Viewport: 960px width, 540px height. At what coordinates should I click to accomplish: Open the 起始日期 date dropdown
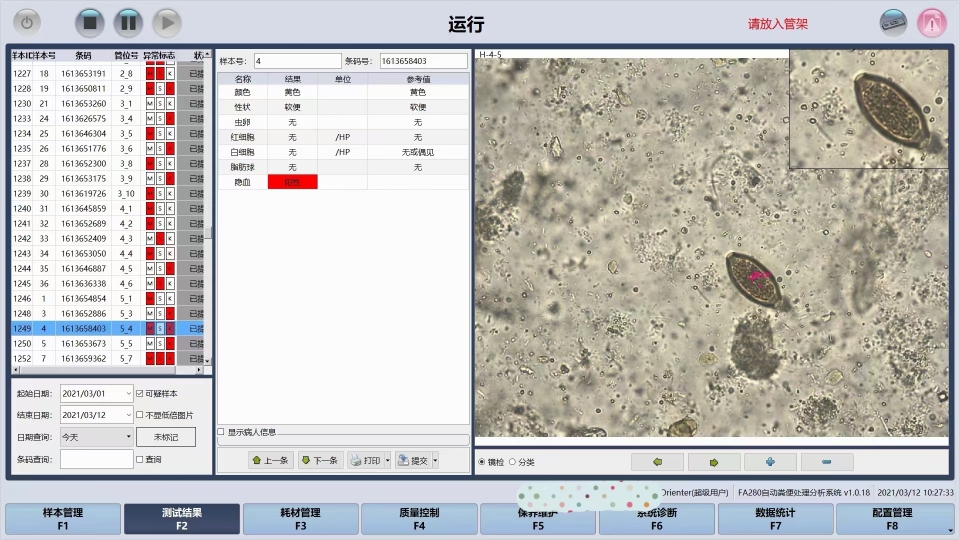click(x=129, y=393)
